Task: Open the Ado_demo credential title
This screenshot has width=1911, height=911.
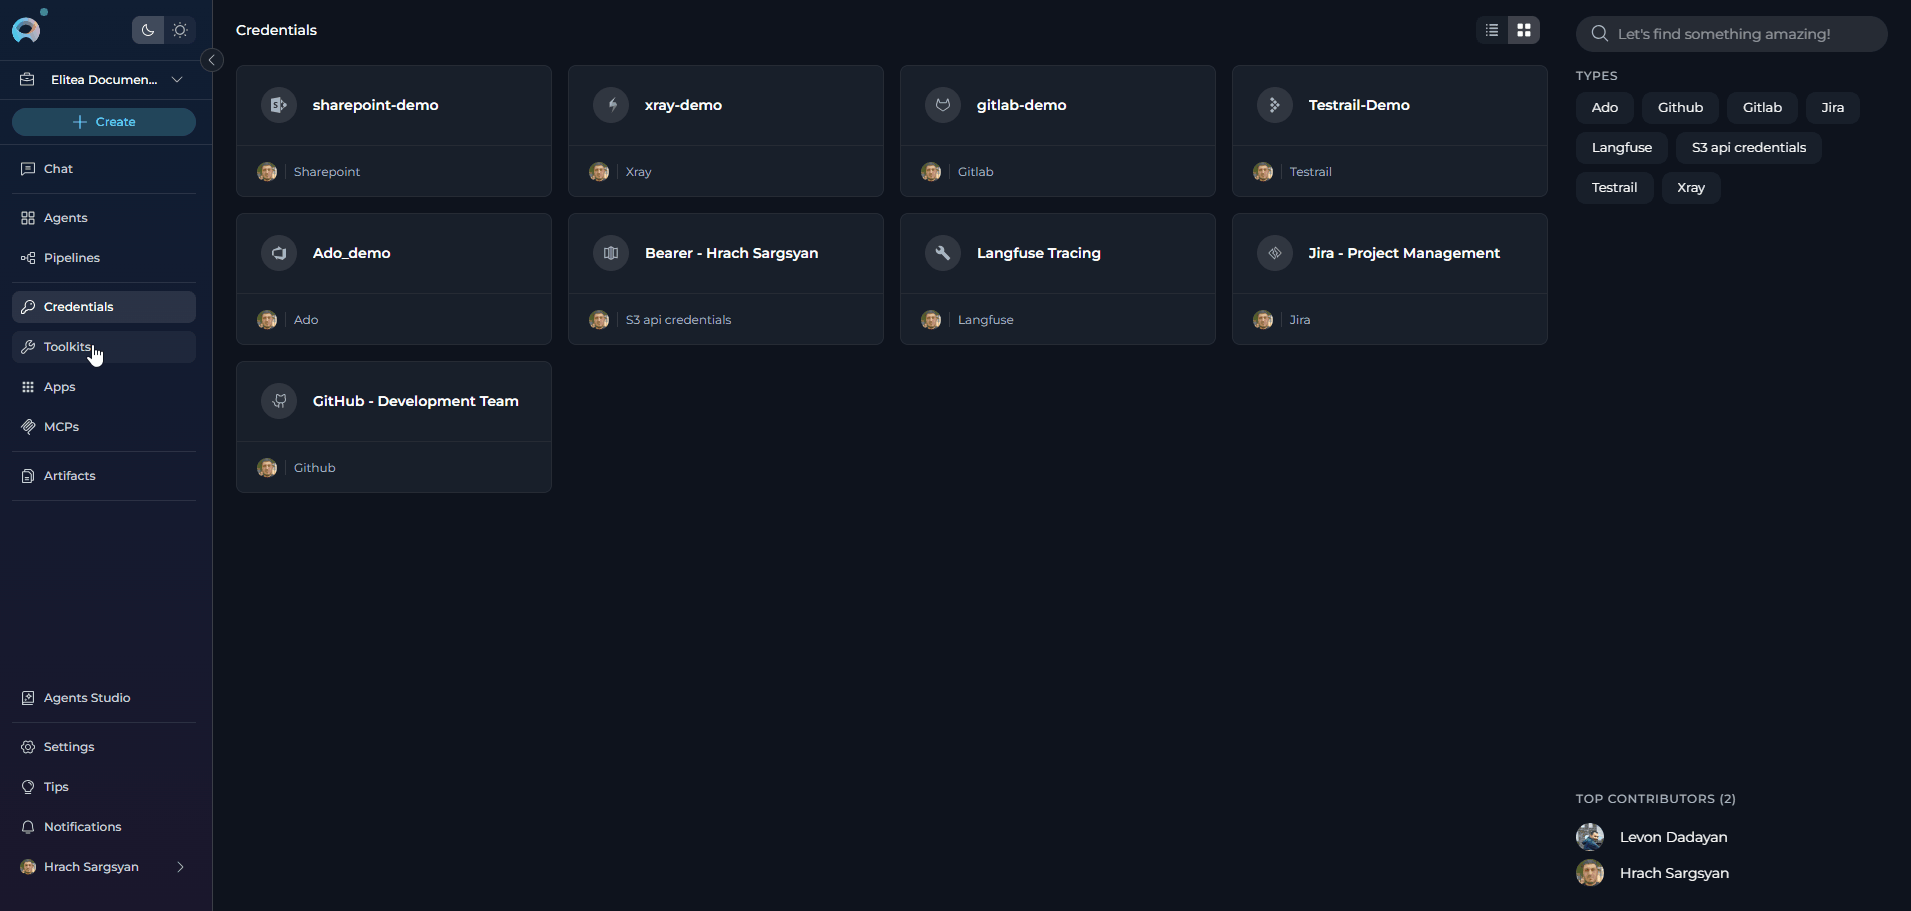Action: [351, 253]
